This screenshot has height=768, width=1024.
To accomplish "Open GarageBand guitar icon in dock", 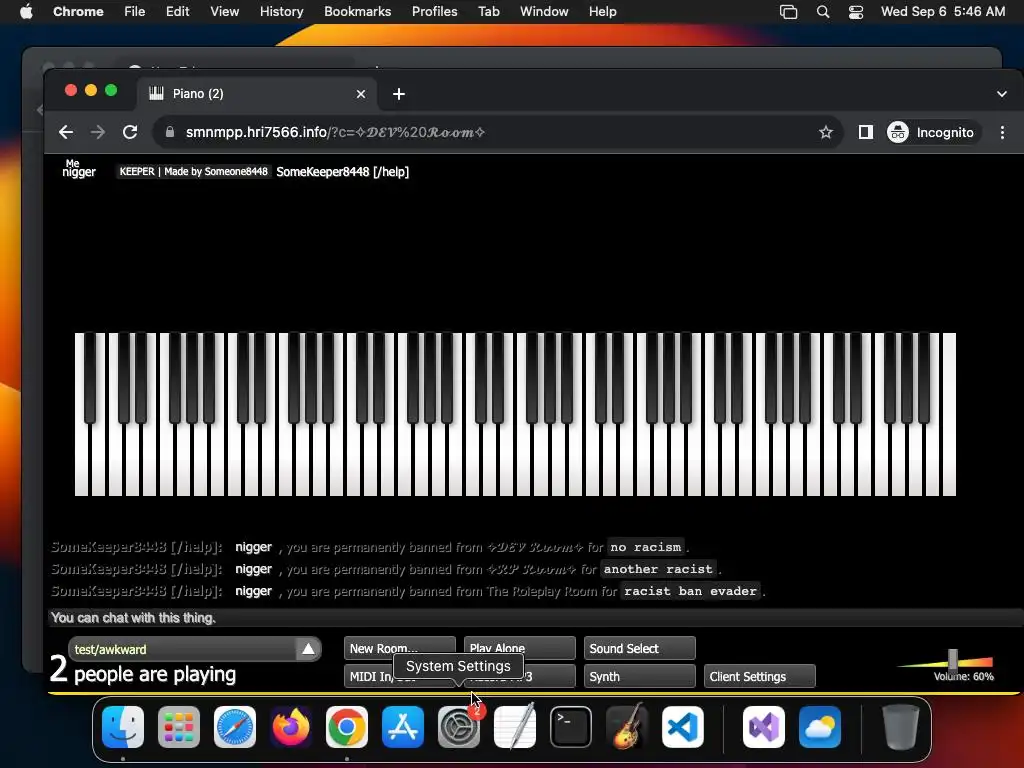I will pyautogui.click(x=626, y=727).
